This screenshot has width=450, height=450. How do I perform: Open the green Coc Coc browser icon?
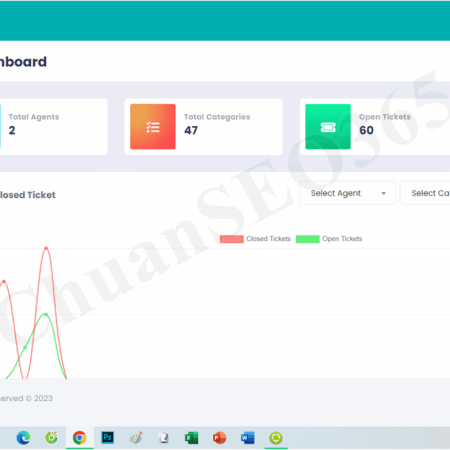pos(51,438)
